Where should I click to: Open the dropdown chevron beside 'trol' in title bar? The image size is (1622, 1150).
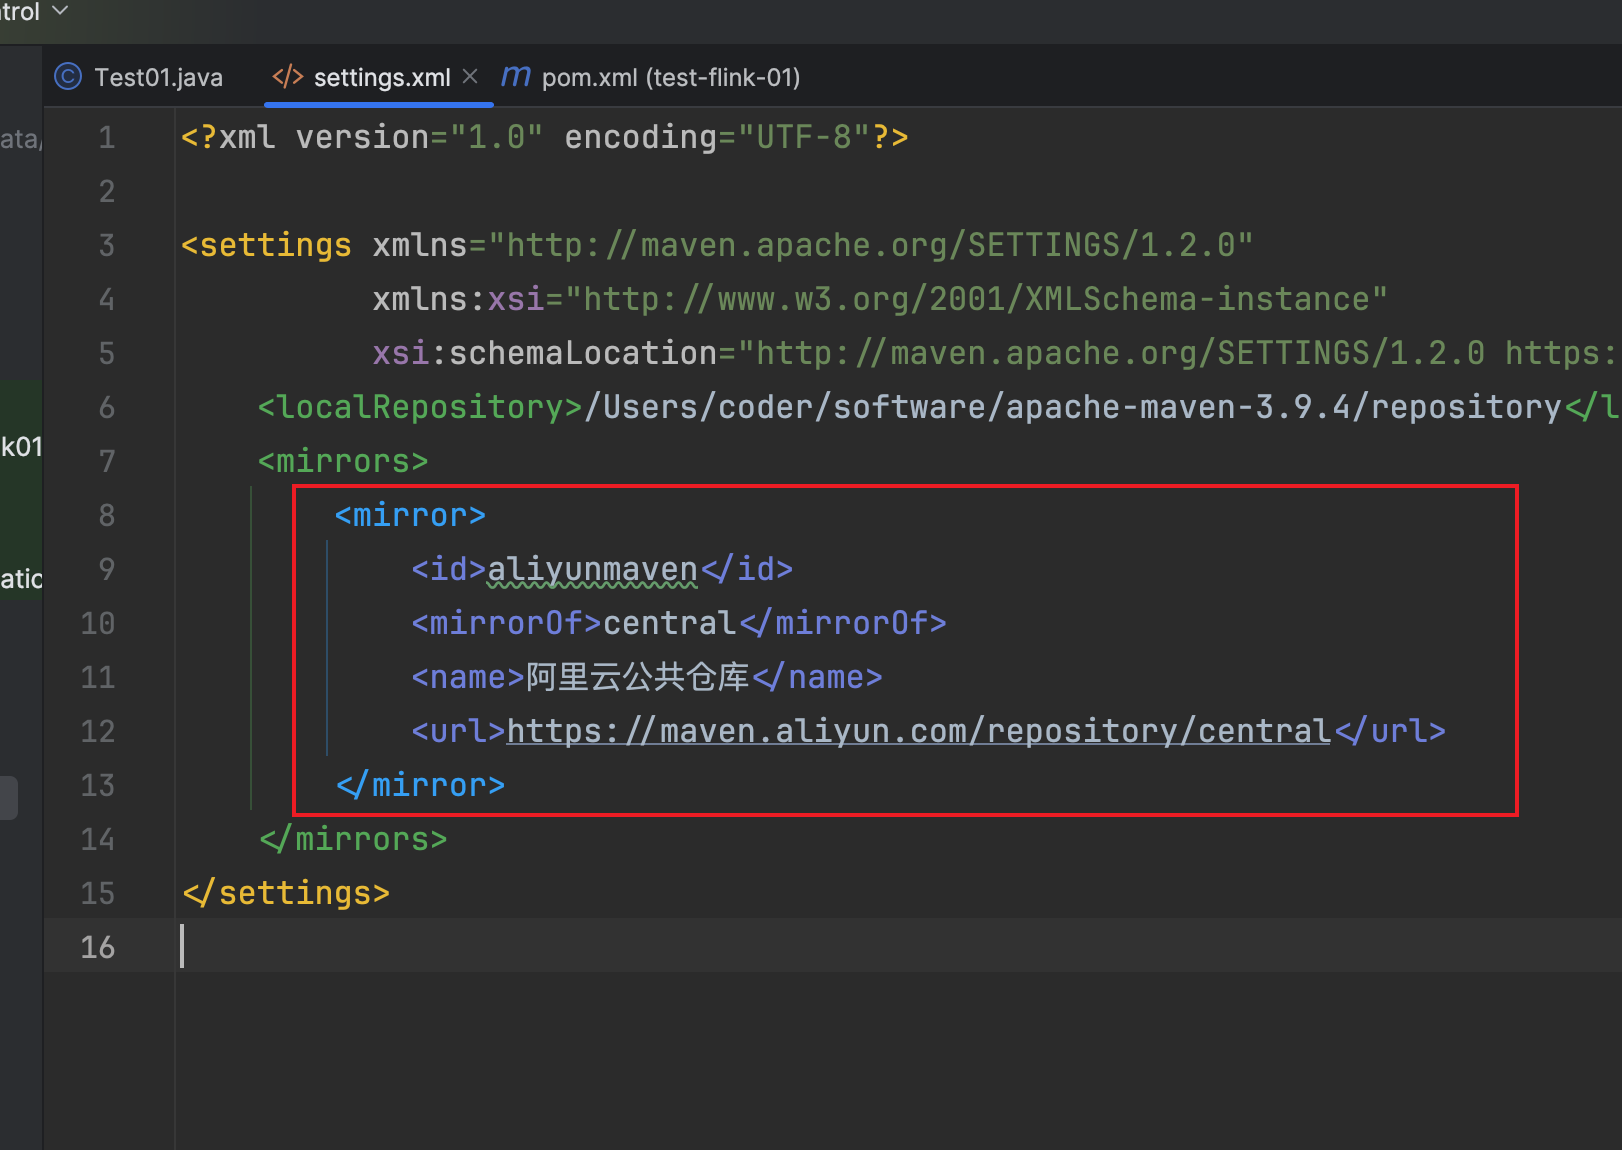coord(60,11)
